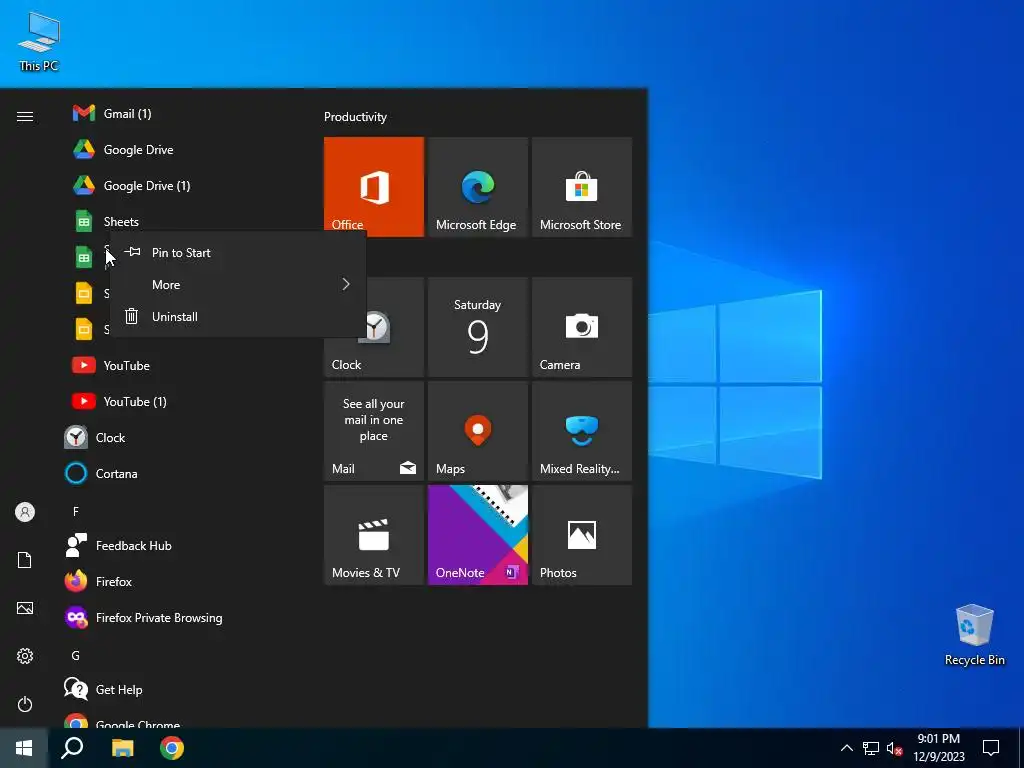Choose Uninstall from the context menu
Image resolution: width=1024 pixels, height=768 pixels.
coord(238,316)
